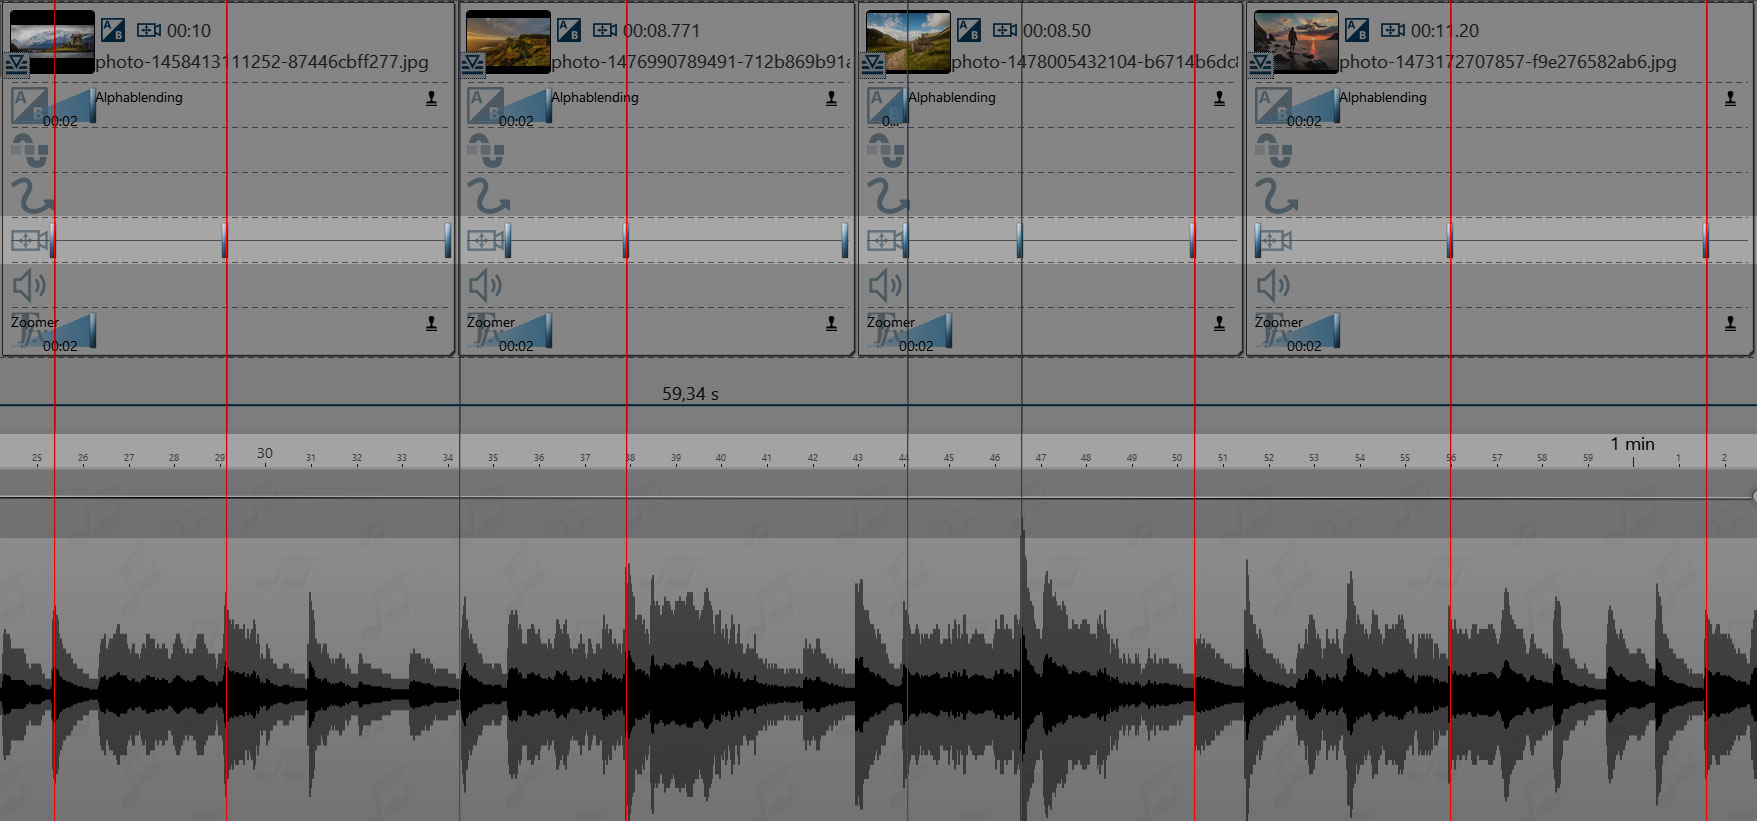Click the Alphablending label in photo-1473172707857 clip

click(1383, 97)
